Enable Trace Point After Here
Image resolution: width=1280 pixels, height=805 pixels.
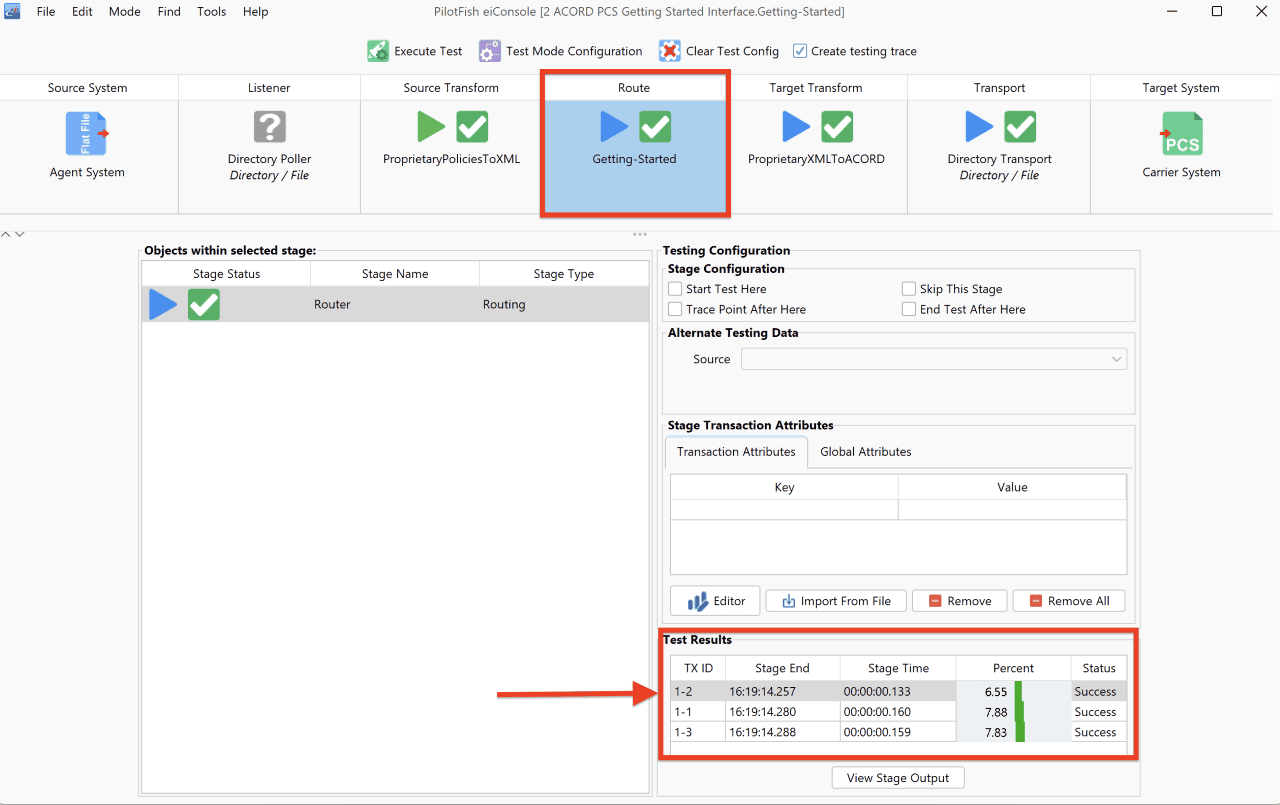tap(675, 310)
